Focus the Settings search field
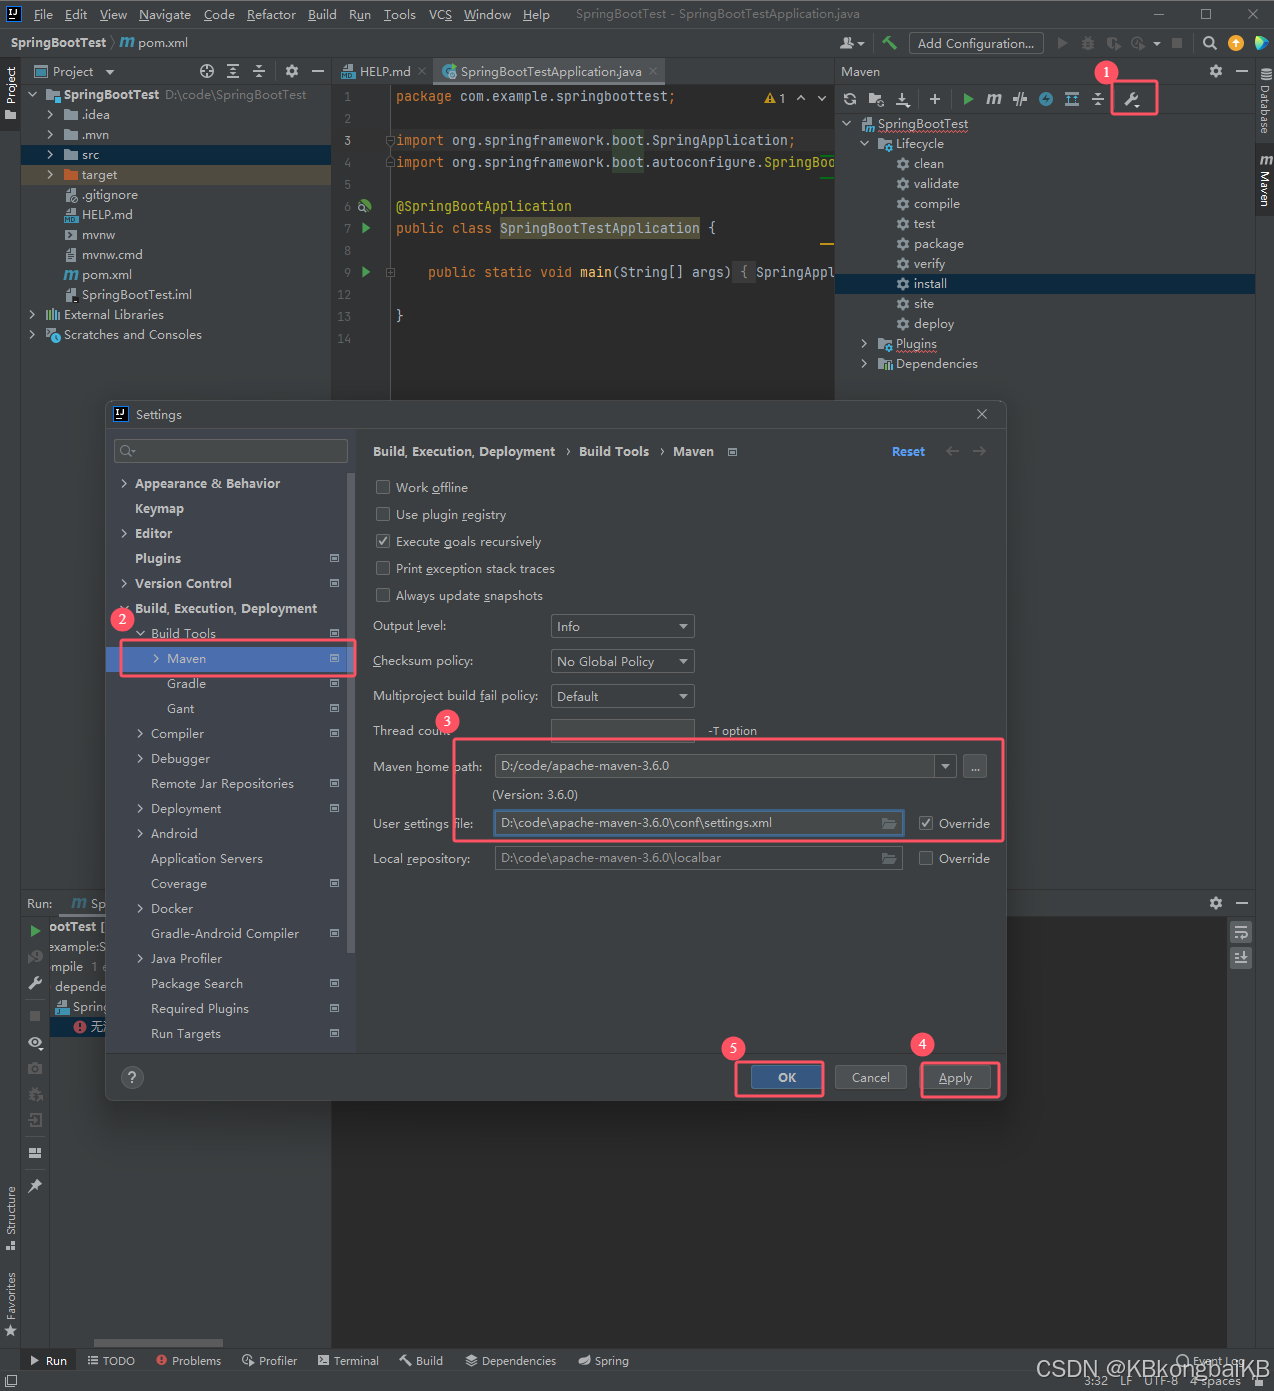Viewport: 1274px width, 1391px height. coord(231,451)
